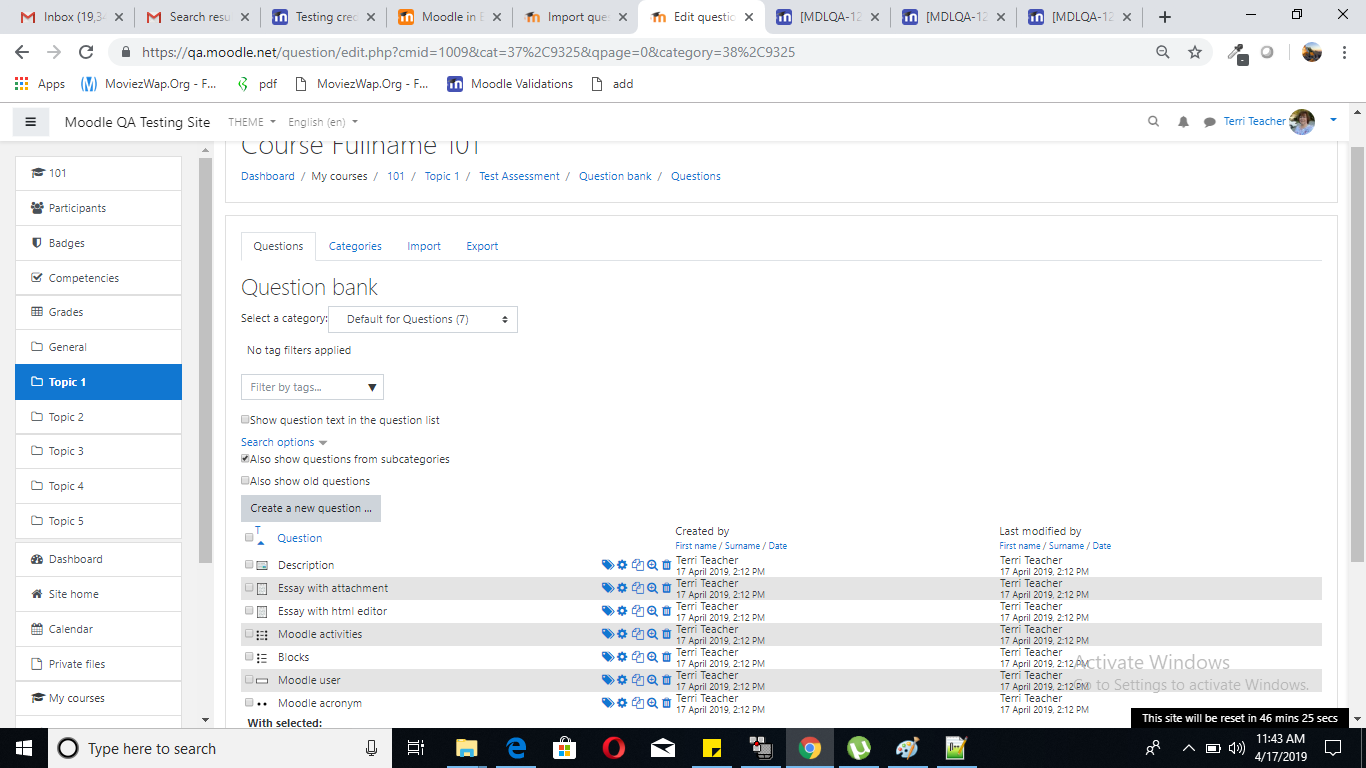Tick the select-all checkbox in Question header
Image resolution: width=1366 pixels, height=768 pixels.
pos(249,538)
